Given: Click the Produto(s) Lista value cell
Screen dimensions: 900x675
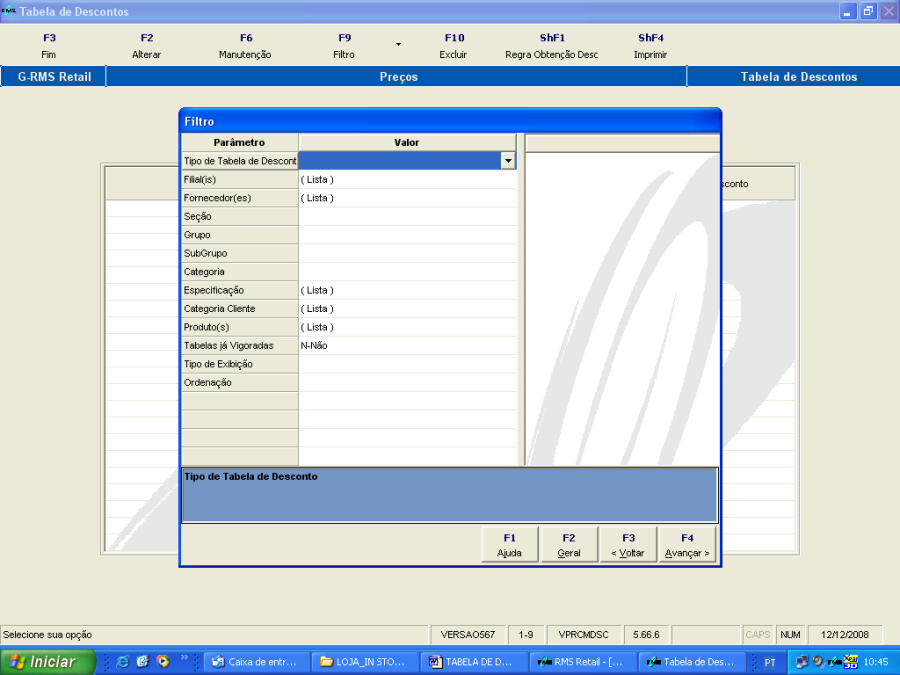Looking at the screenshot, I should click(408, 327).
